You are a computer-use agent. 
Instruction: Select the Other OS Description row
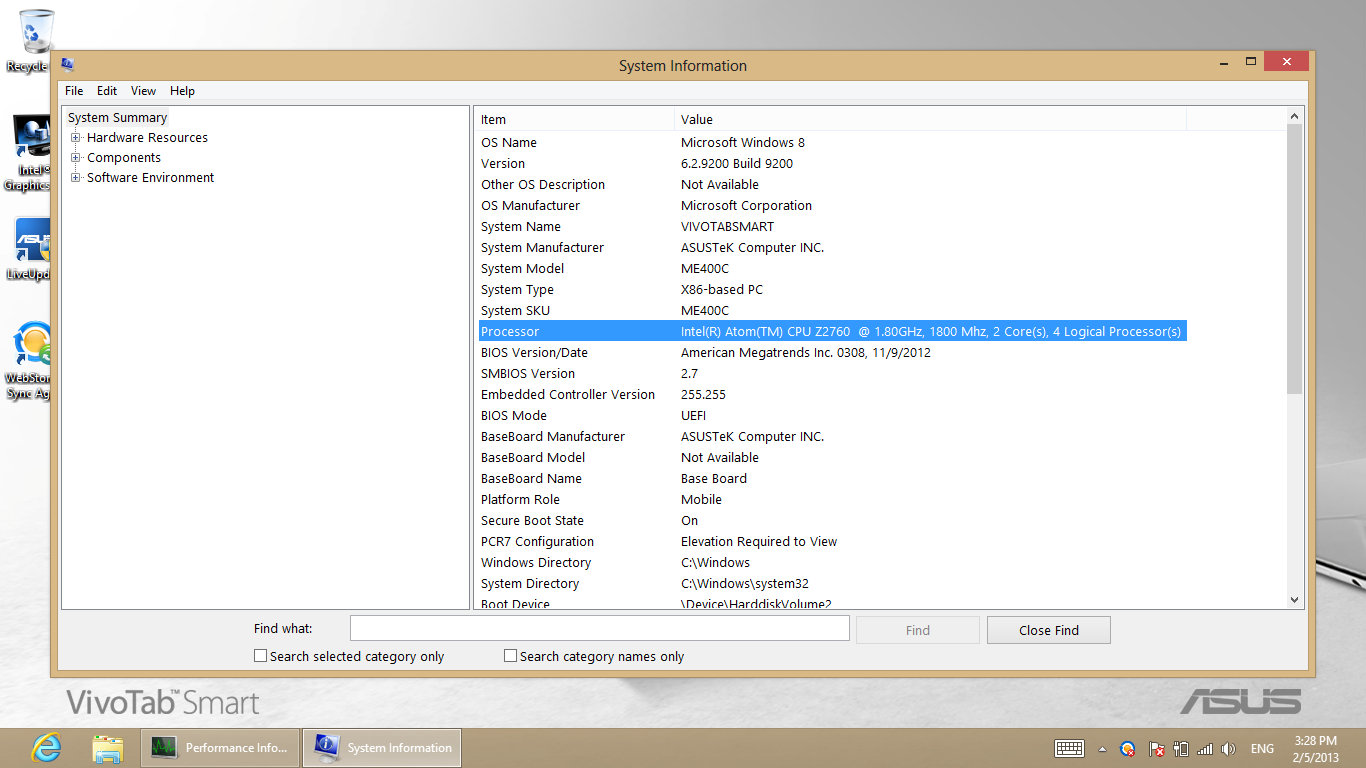(x=832, y=184)
